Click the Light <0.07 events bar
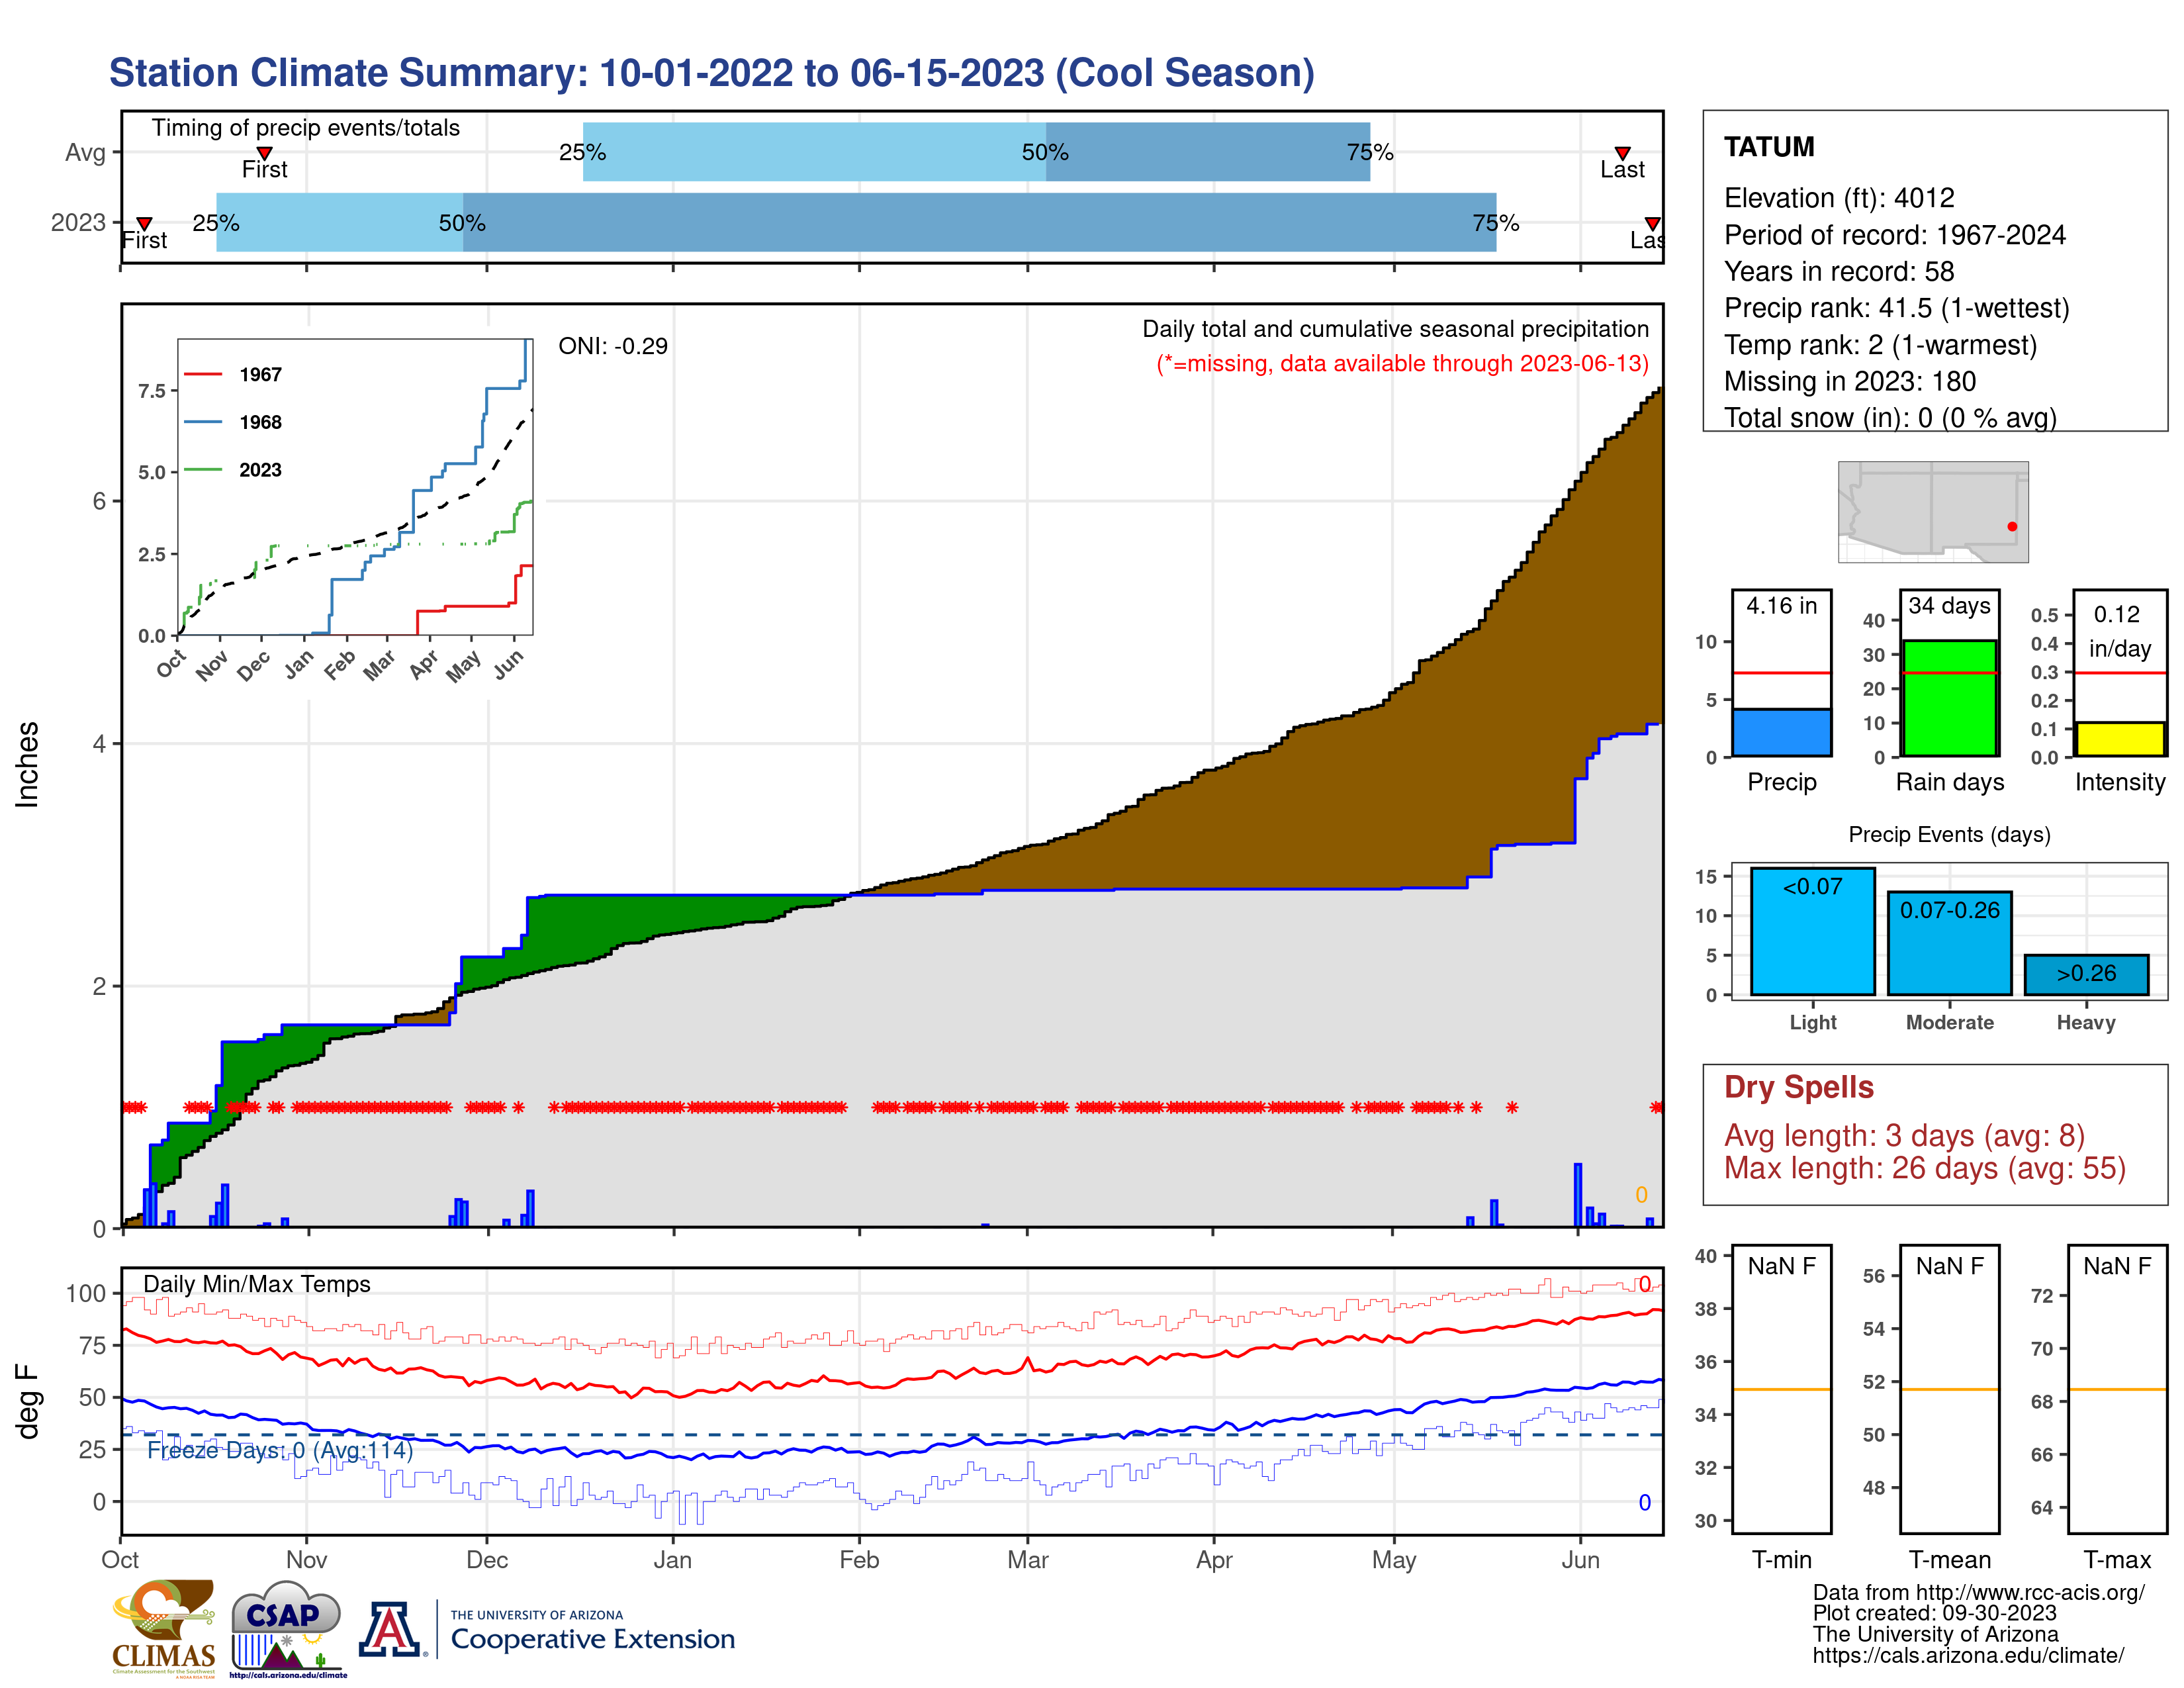Image resolution: width=2184 pixels, height=1688 pixels. (1812, 931)
